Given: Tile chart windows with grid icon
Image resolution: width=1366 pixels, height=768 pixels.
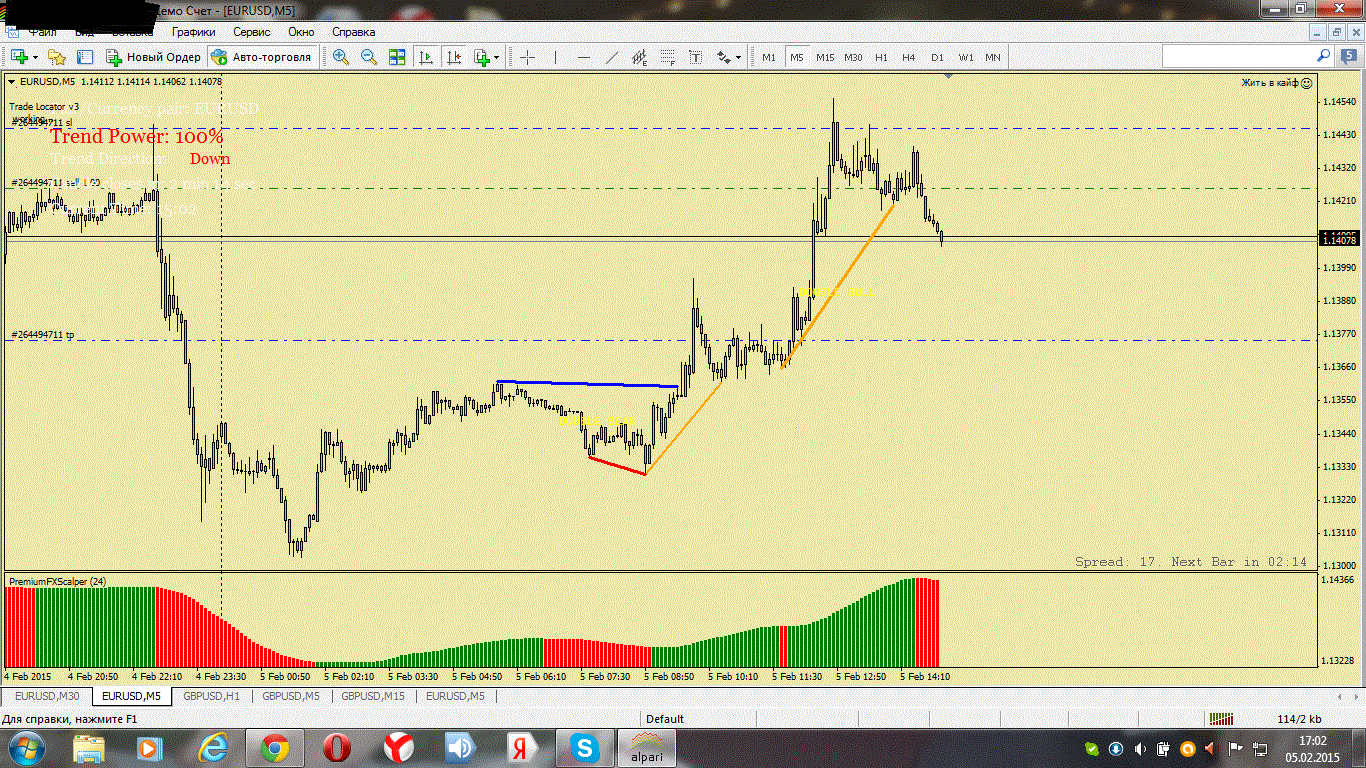Looking at the screenshot, I should pos(397,57).
